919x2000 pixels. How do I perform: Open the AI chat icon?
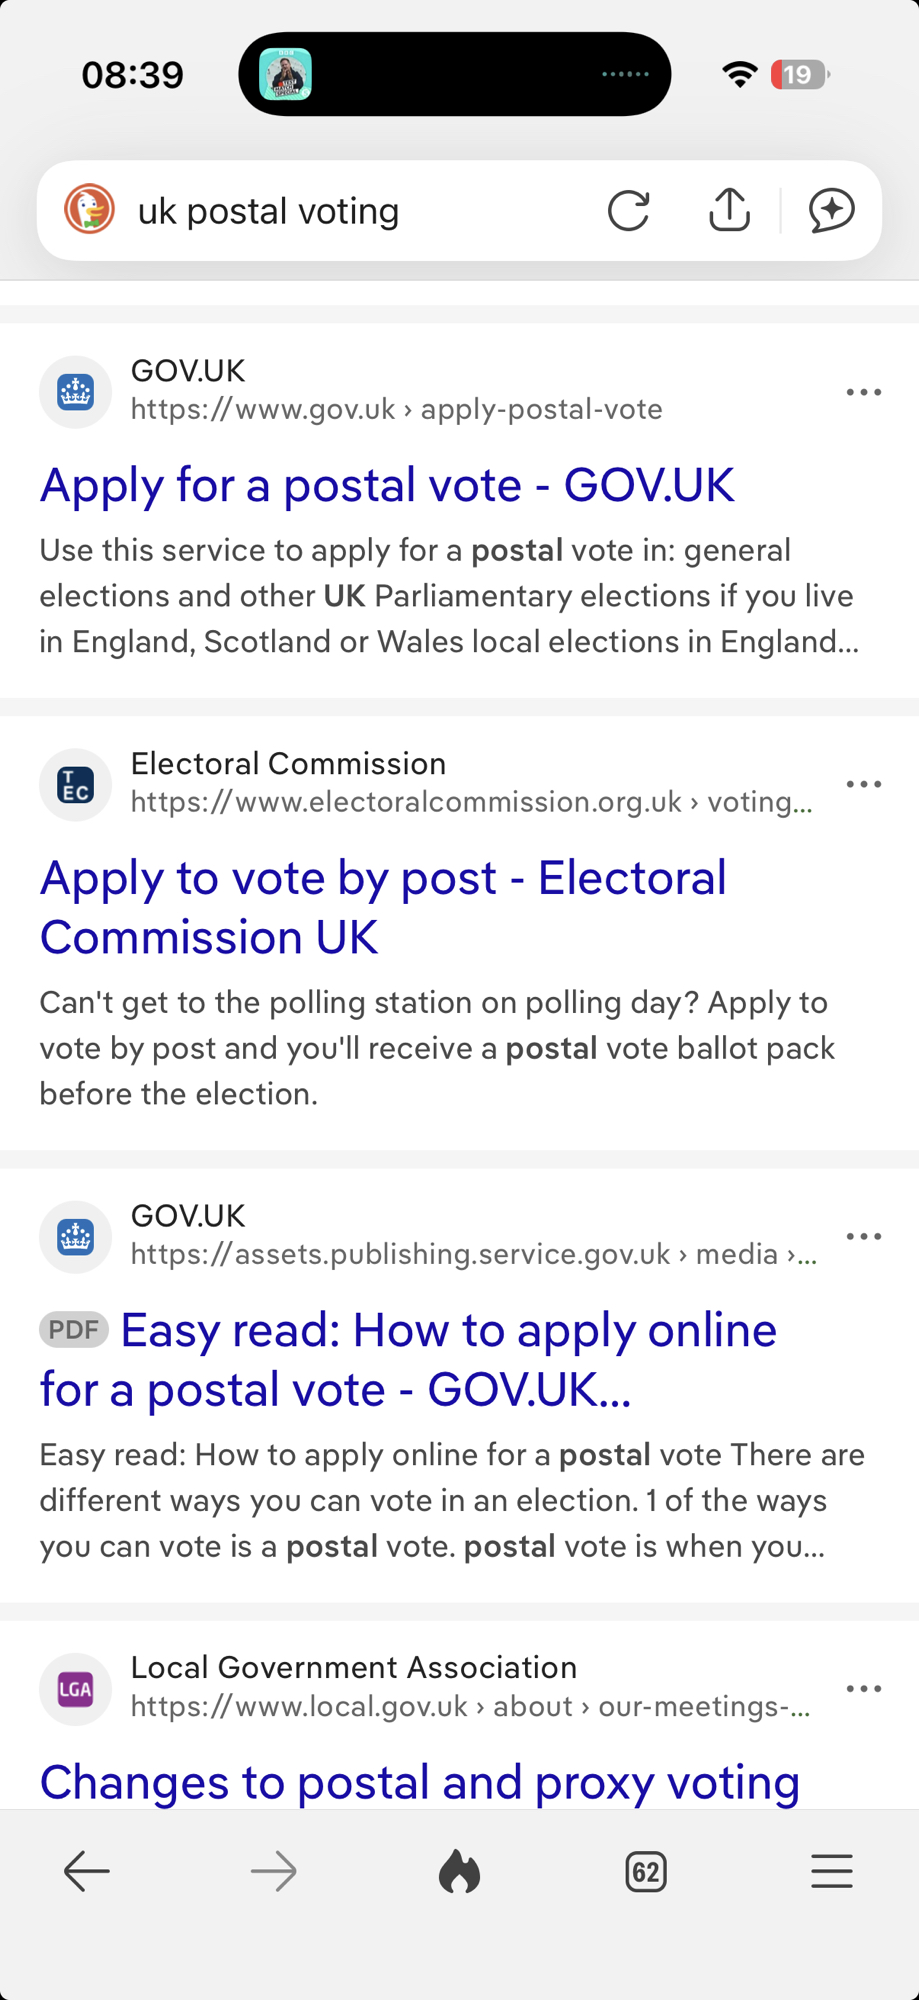(832, 210)
